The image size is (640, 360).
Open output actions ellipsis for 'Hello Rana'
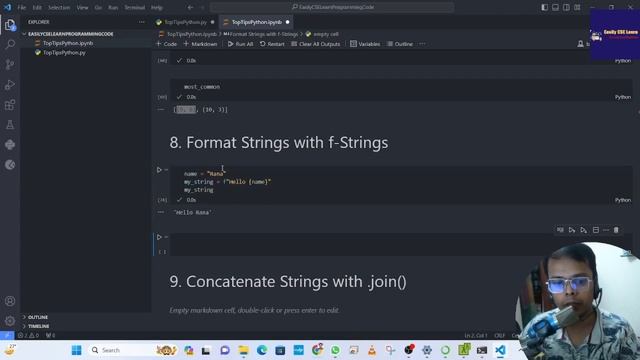pos(161,212)
